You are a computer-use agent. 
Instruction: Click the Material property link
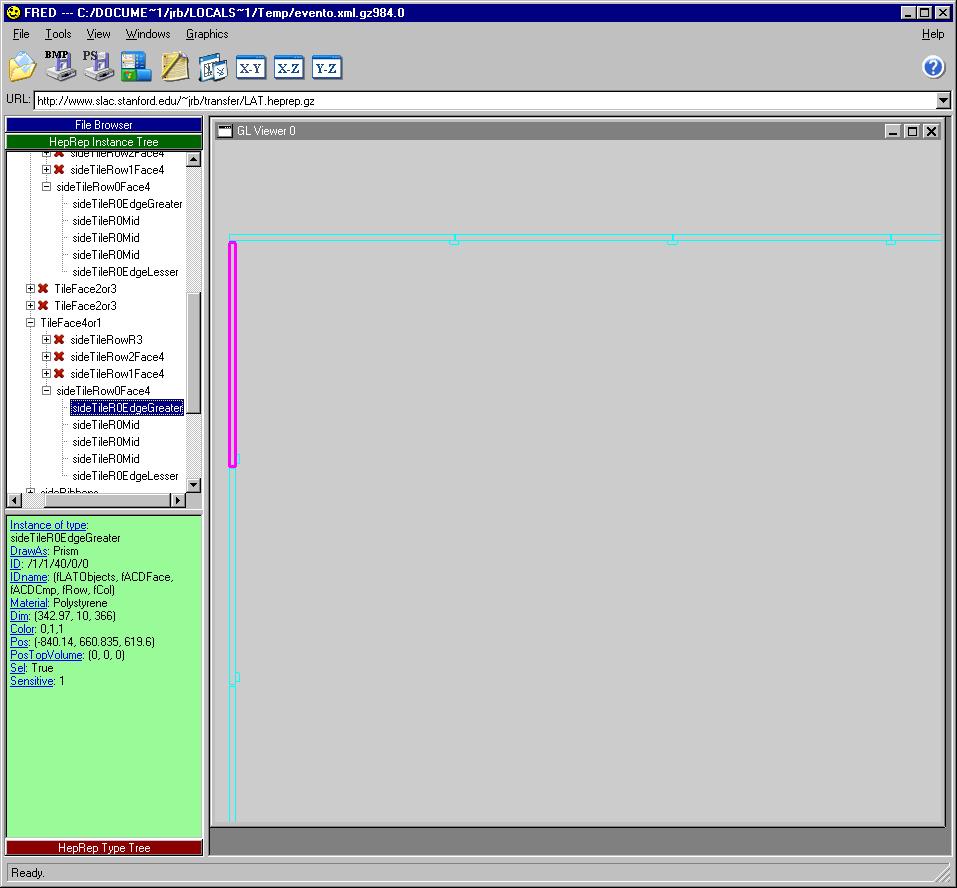30,603
